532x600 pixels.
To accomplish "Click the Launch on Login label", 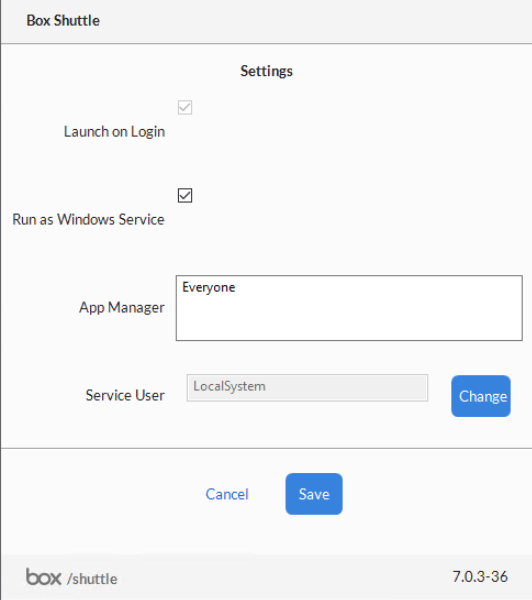I will (x=114, y=132).
